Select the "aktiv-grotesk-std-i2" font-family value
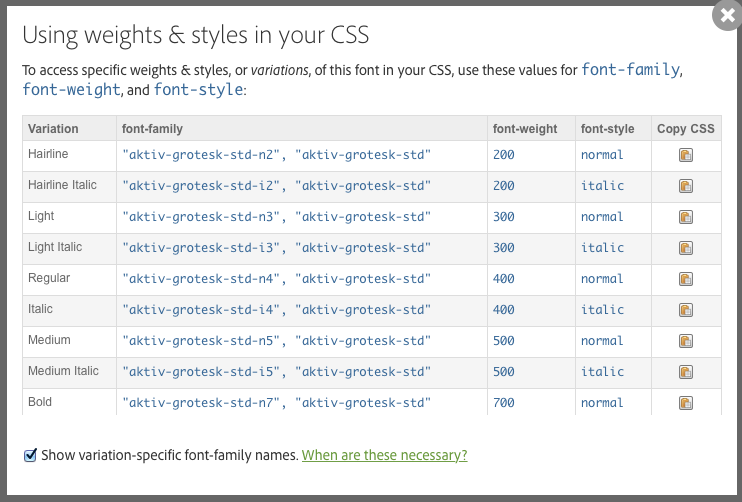 click(201, 186)
